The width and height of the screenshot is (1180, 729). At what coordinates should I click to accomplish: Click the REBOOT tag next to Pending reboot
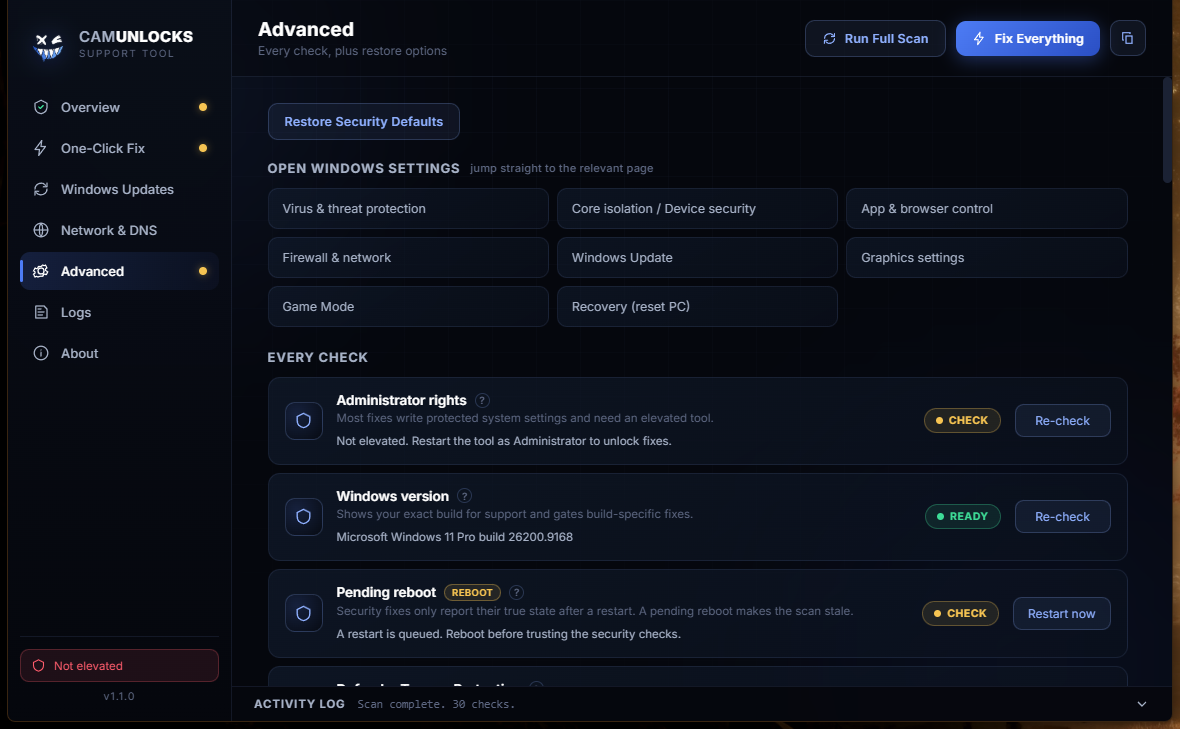pos(472,592)
